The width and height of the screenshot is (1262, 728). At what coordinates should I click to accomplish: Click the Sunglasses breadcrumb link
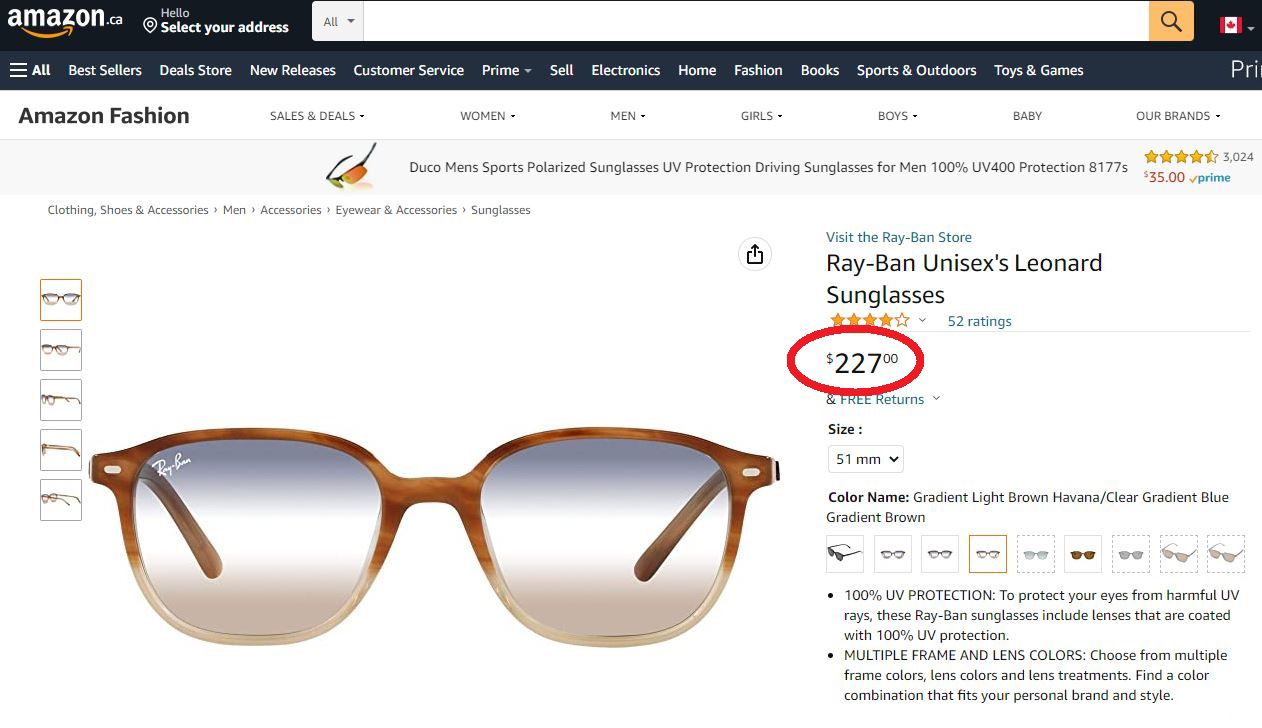[500, 210]
